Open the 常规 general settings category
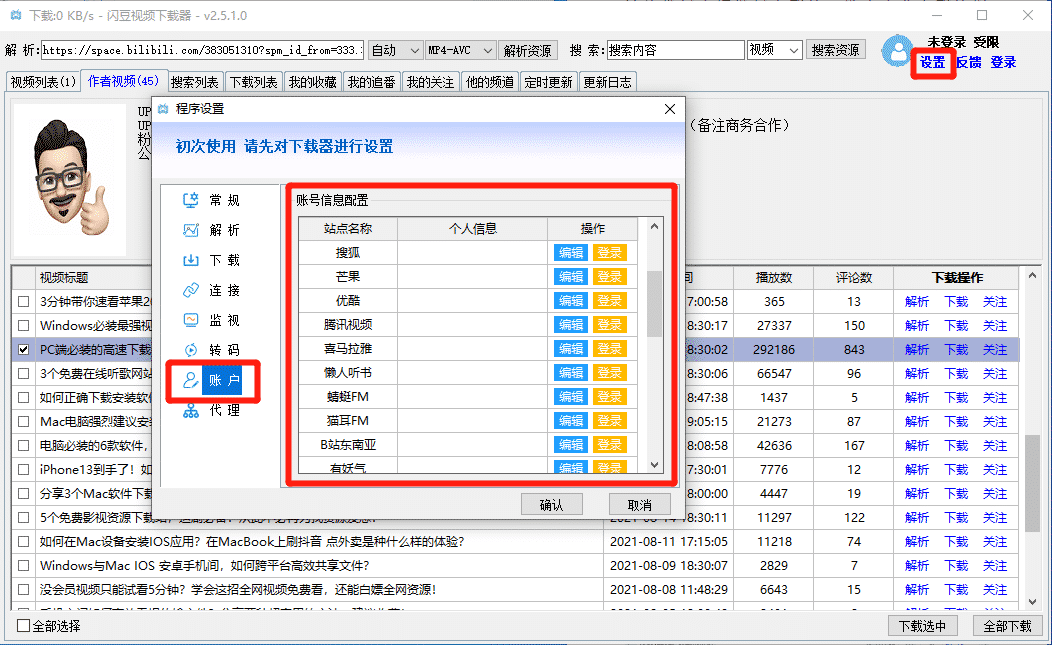The height and width of the screenshot is (645, 1052). (211, 200)
